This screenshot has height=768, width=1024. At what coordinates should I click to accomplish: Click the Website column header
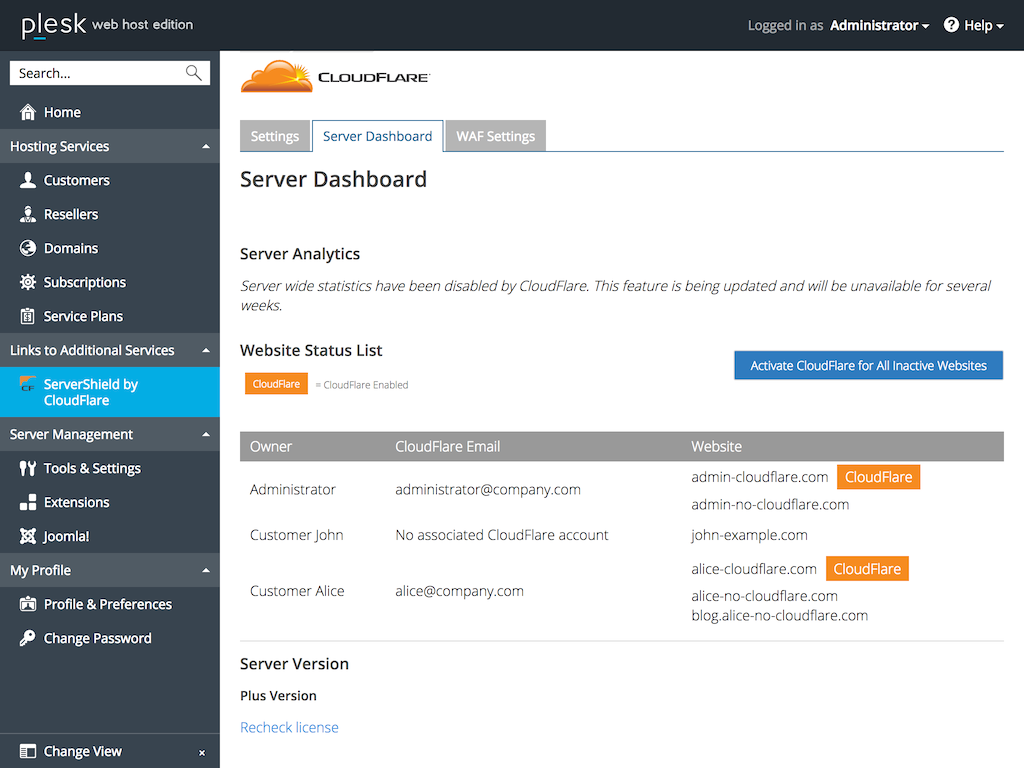(716, 447)
